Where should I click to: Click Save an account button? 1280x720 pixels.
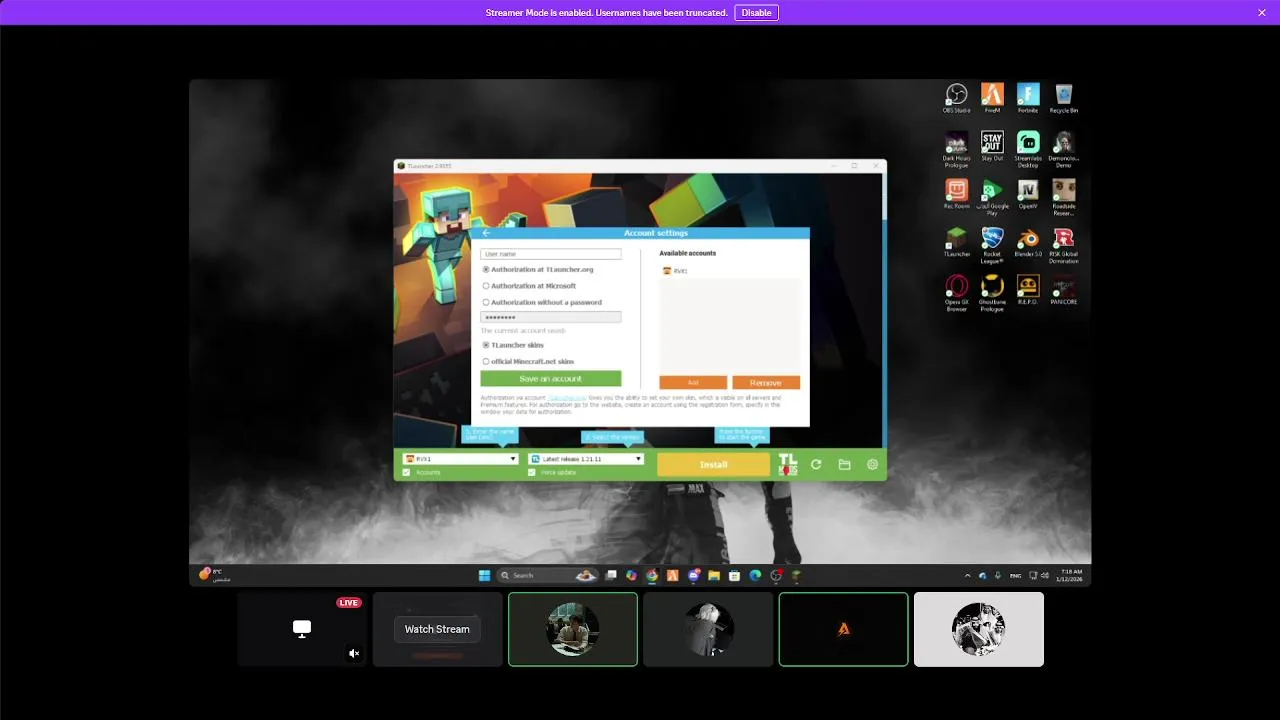[x=551, y=379]
